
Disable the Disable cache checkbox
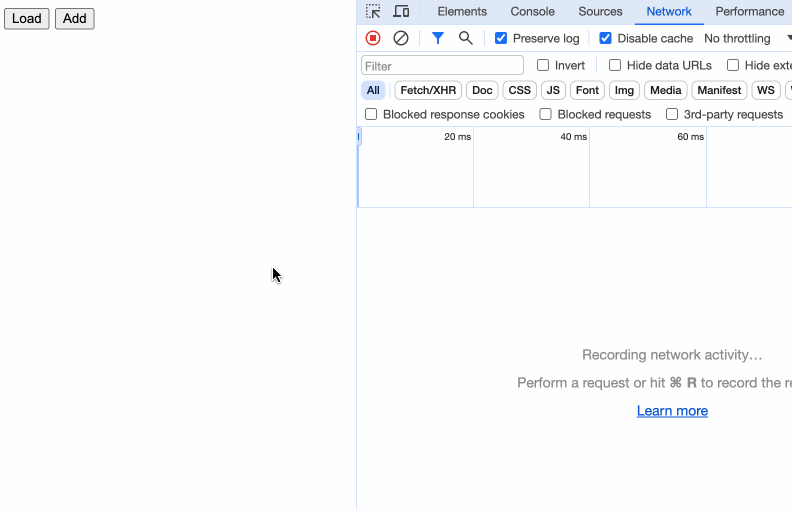tap(606, 38)
